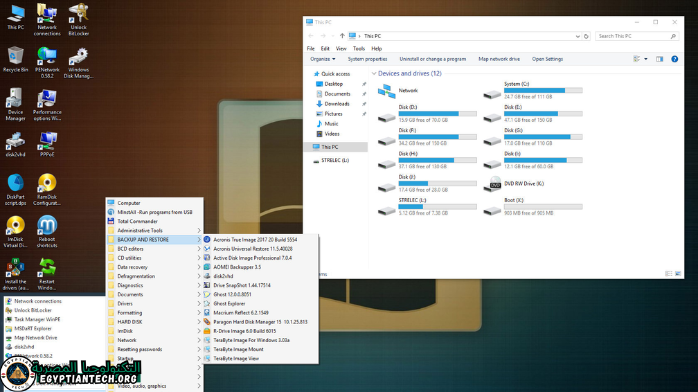Viewport: 698px width, 392px height.
Task: Launch disk2vhd desktop shortcut
Action: pos(16,144)
